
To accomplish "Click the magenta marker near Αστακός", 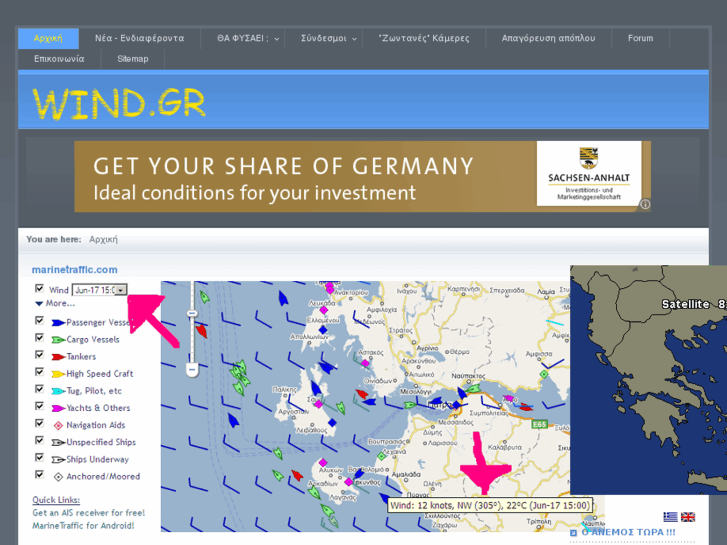I will click(365, 363).
